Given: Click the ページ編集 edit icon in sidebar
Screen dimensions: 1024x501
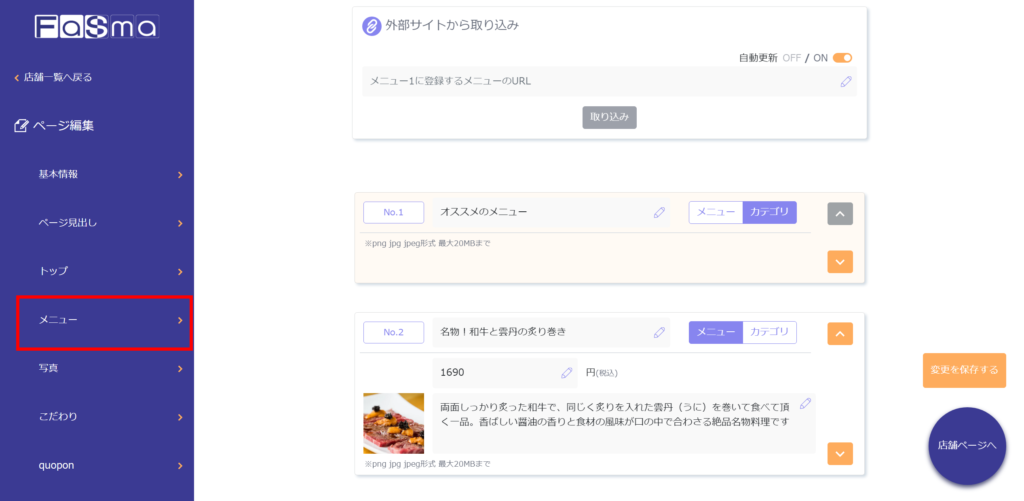Looking at the screenshot, I should coord(22,126).
